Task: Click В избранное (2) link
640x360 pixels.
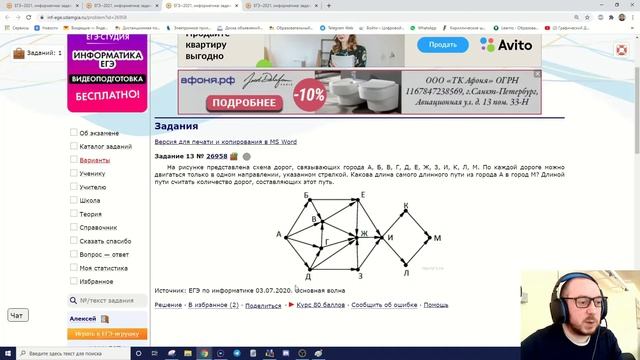Action: pos(213,305)
